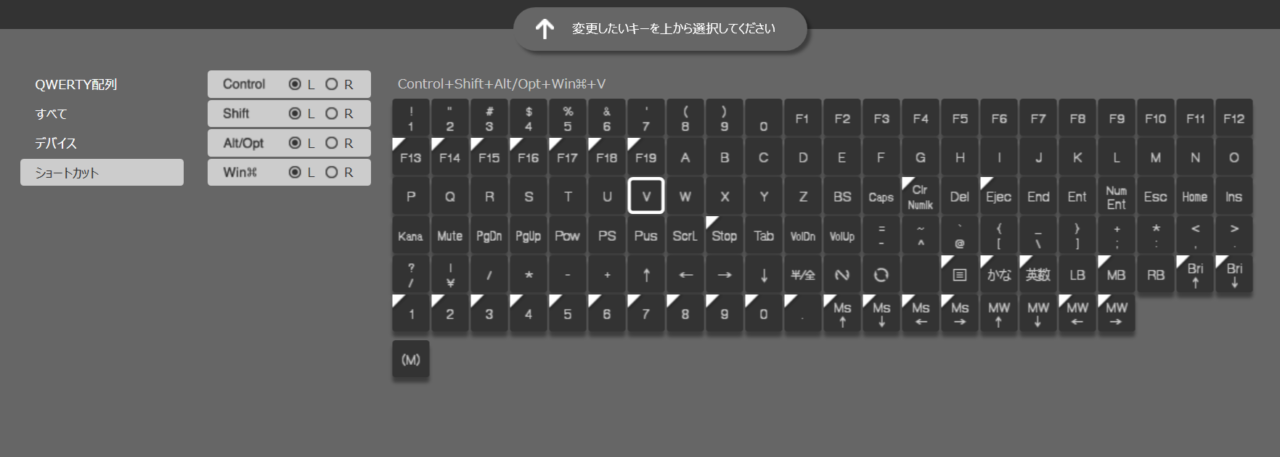The image size is (1280, 457).
Task: Select the Esc key
Action: tap(1155, 197)
